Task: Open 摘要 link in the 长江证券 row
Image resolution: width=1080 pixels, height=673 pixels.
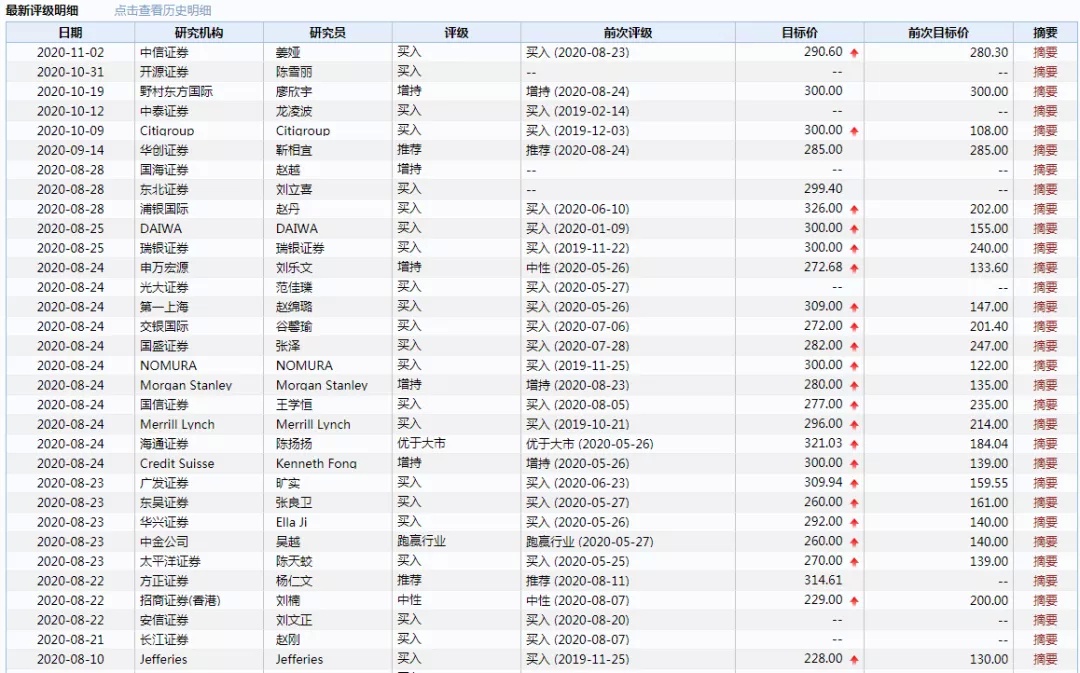Action: pyautogui.click(x=1045, y=640)
